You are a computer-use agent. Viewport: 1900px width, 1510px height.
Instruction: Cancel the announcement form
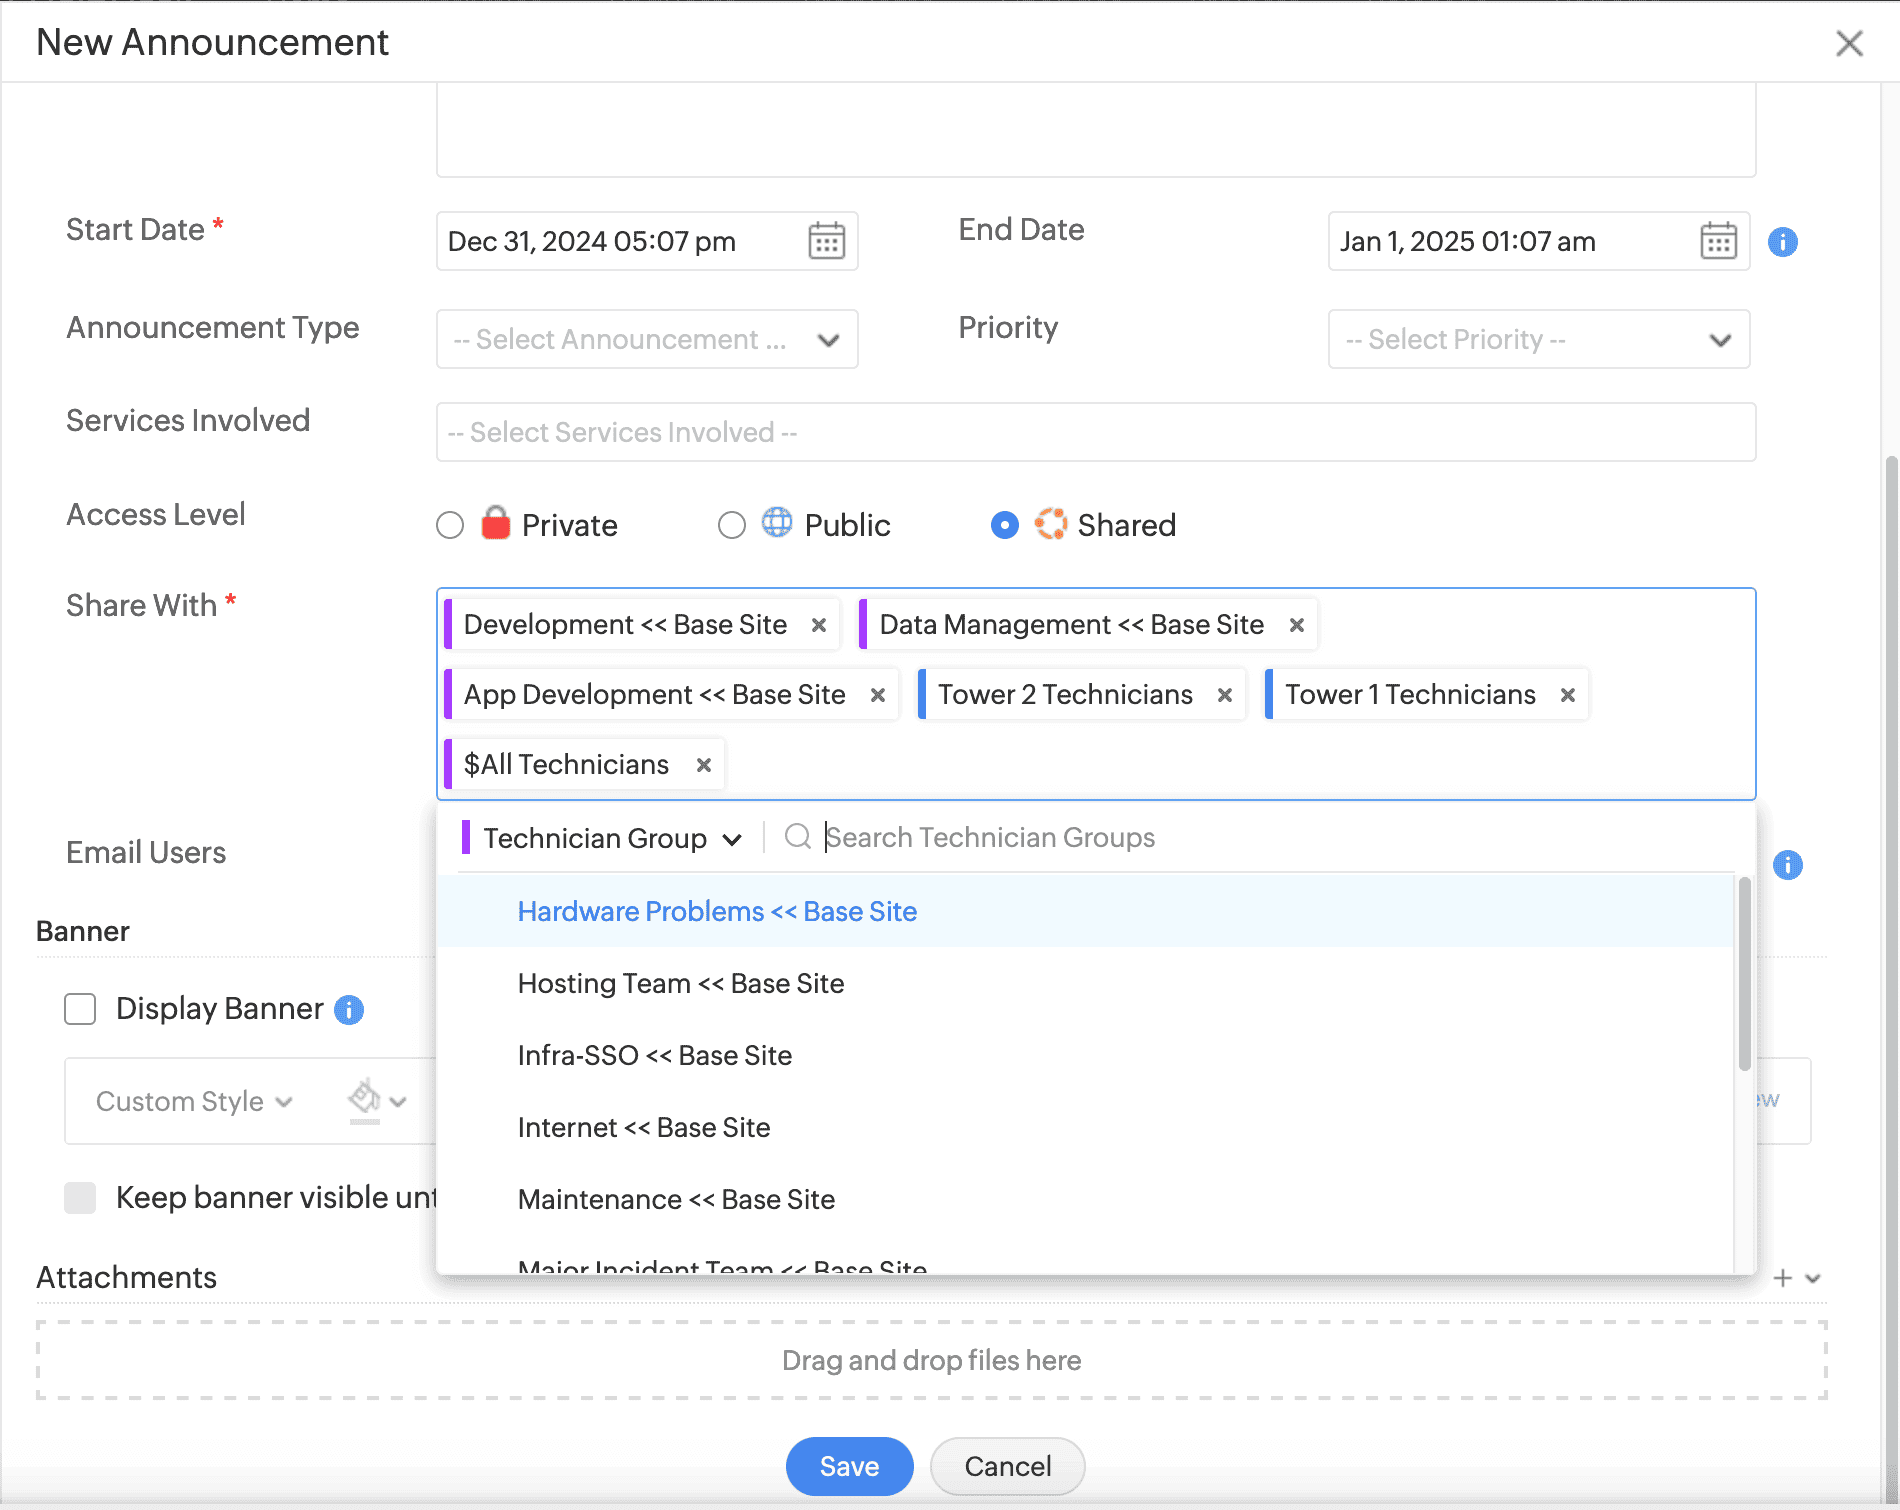[1007, 1466]
